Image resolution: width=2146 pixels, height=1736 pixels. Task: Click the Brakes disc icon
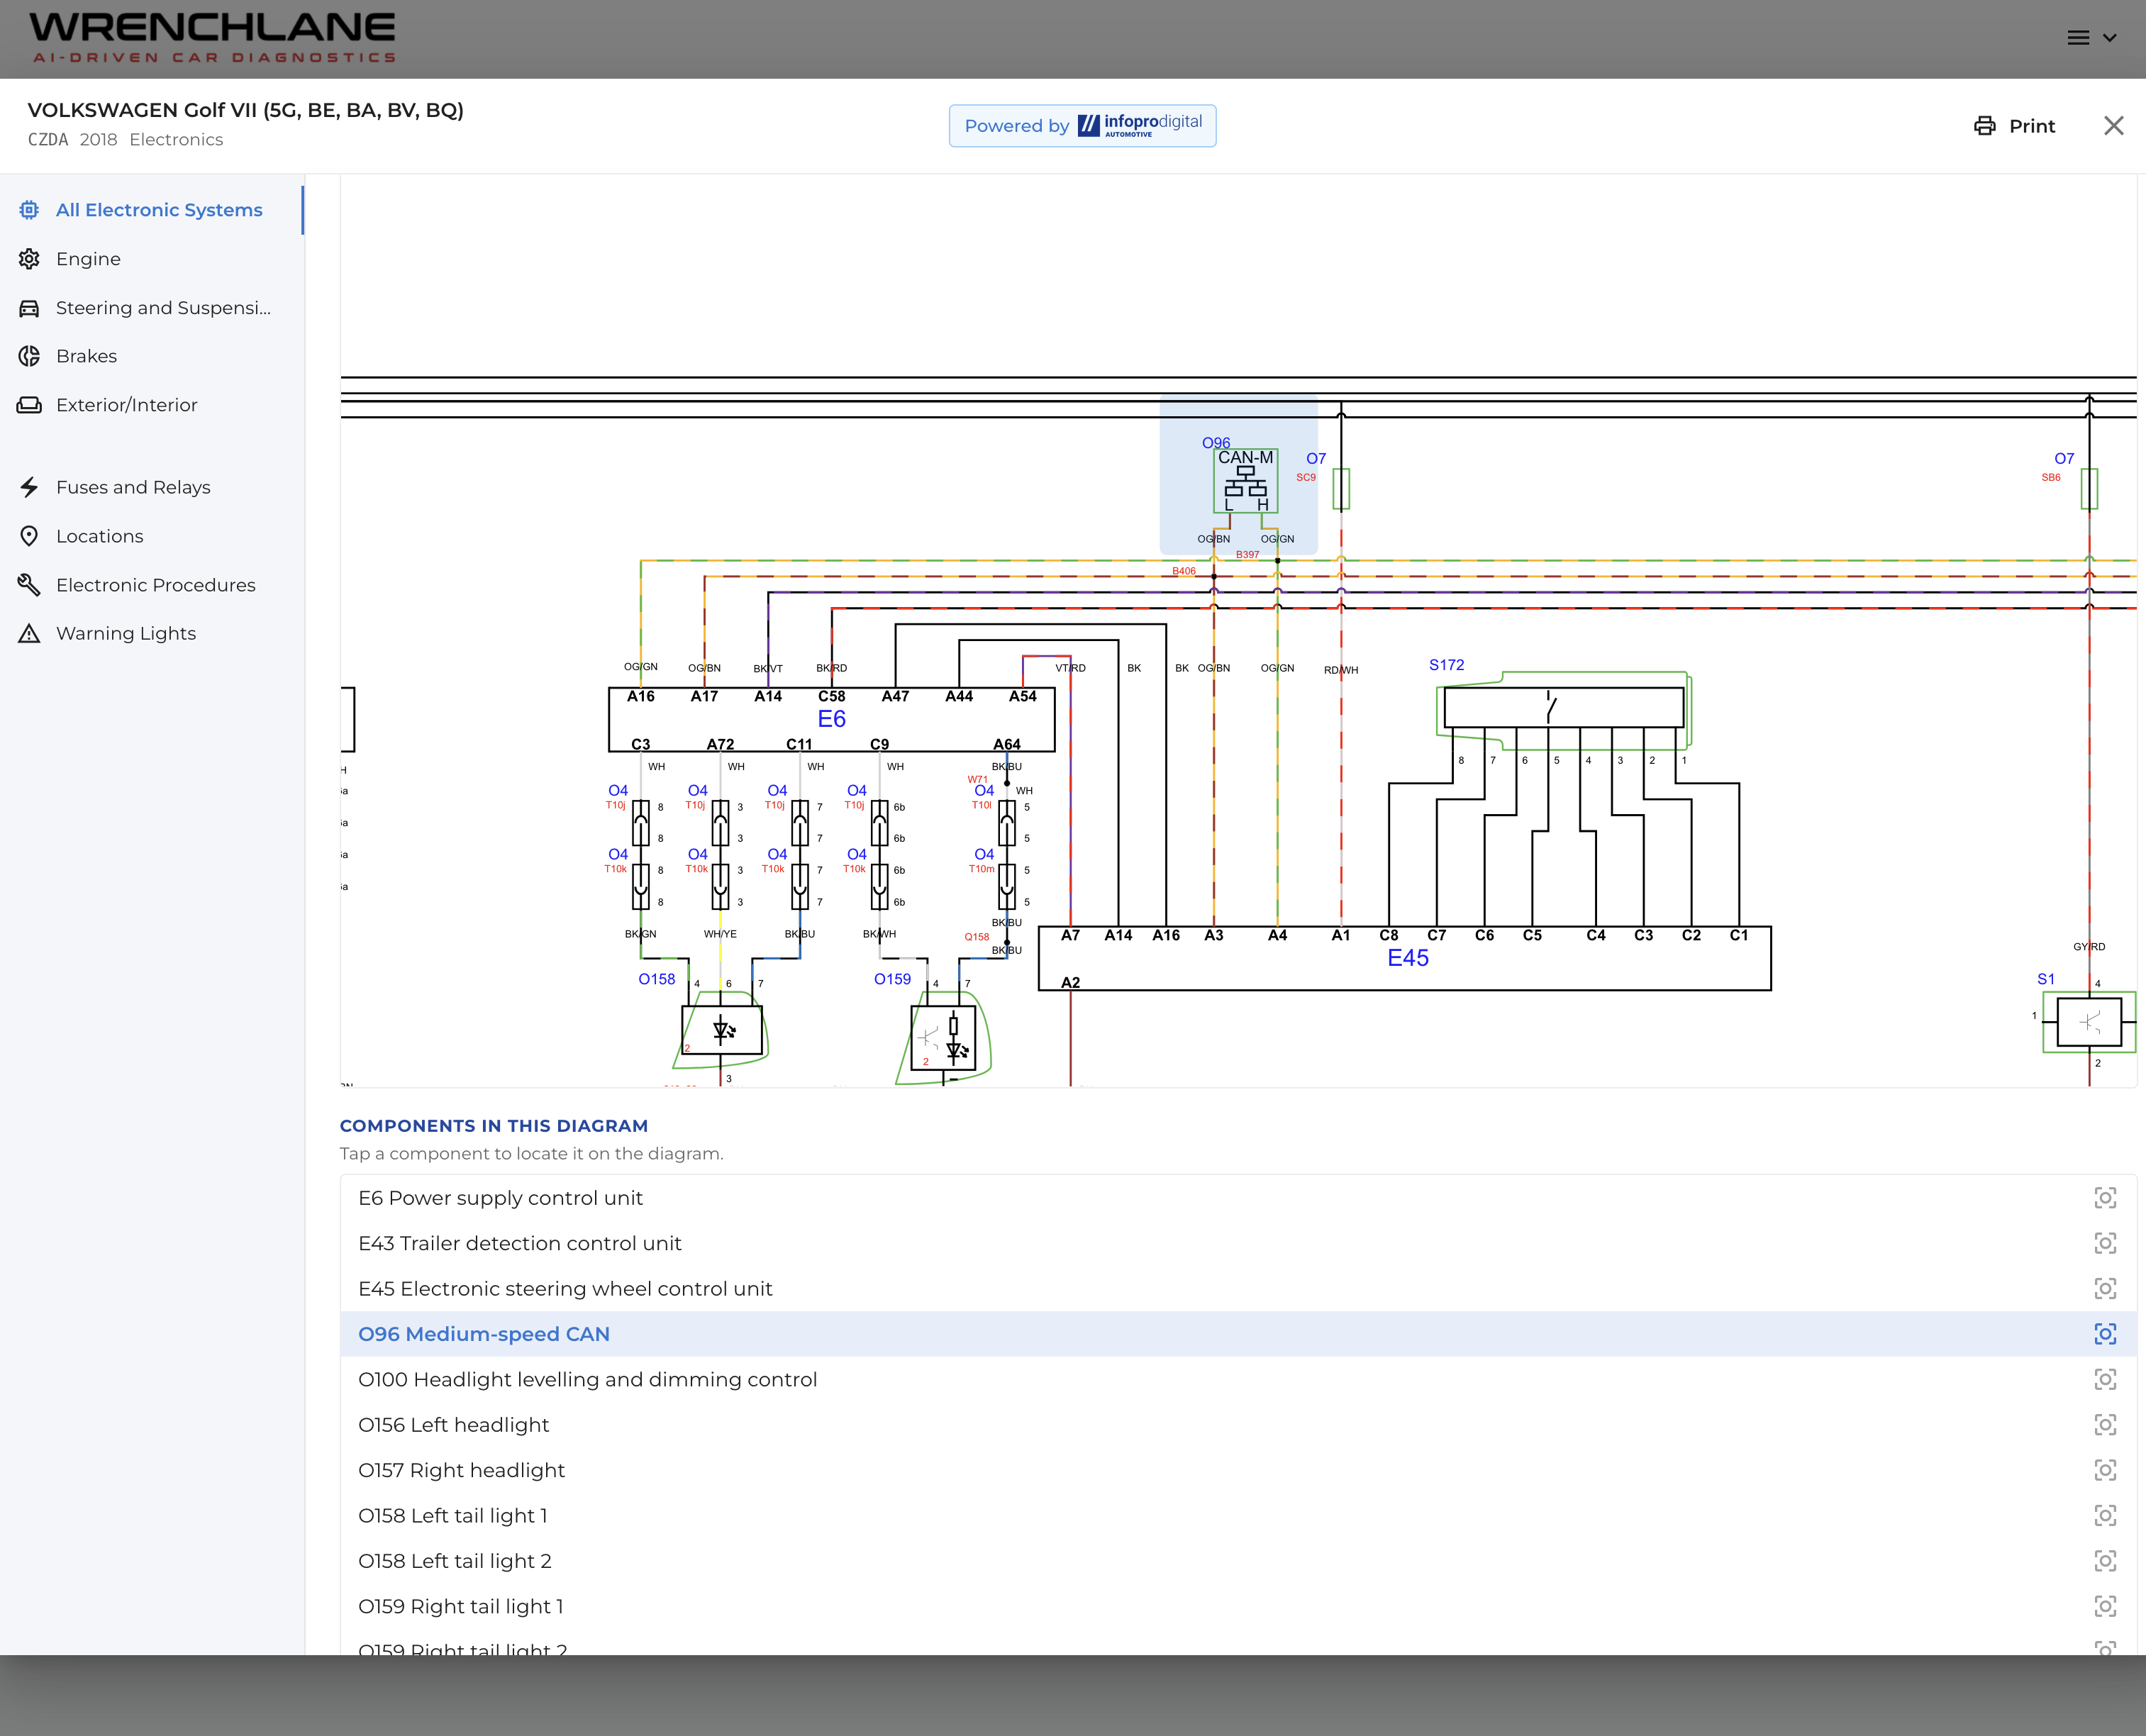coord(29,356)
